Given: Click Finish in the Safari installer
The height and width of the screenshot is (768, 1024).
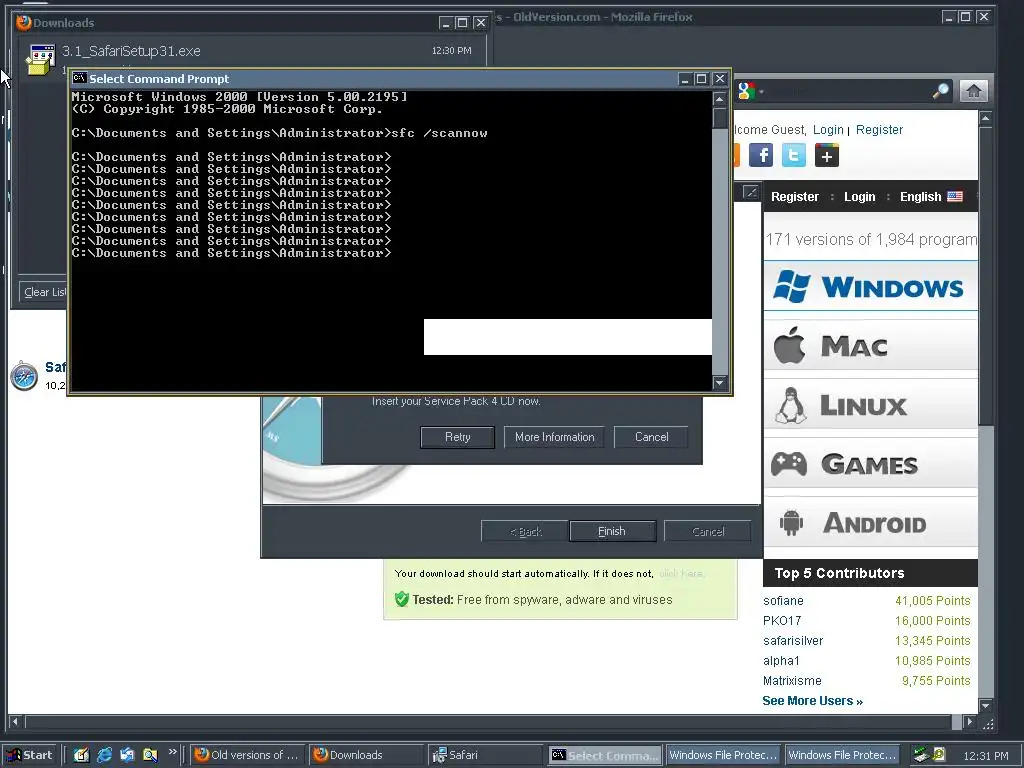Looking at the screenshot, I should 612,531.
